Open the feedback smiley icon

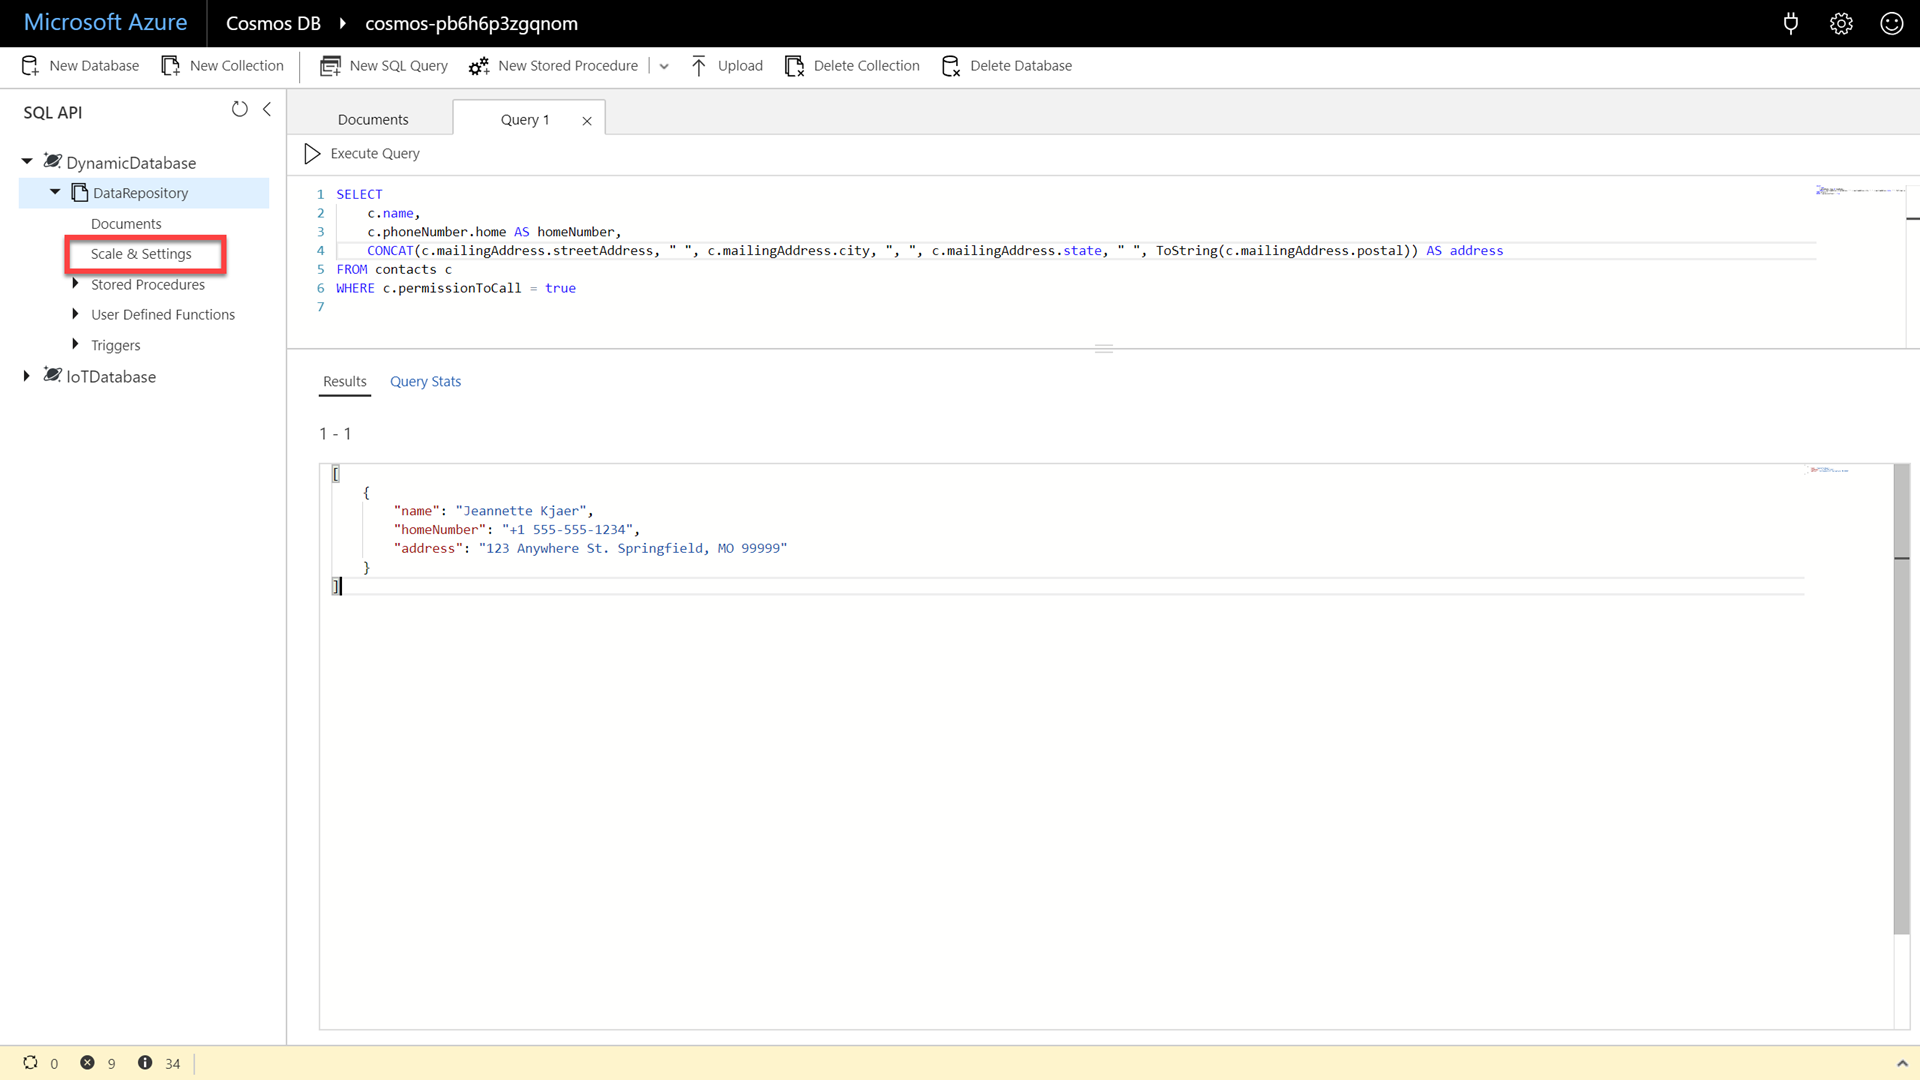click(x=1891, y=23)
